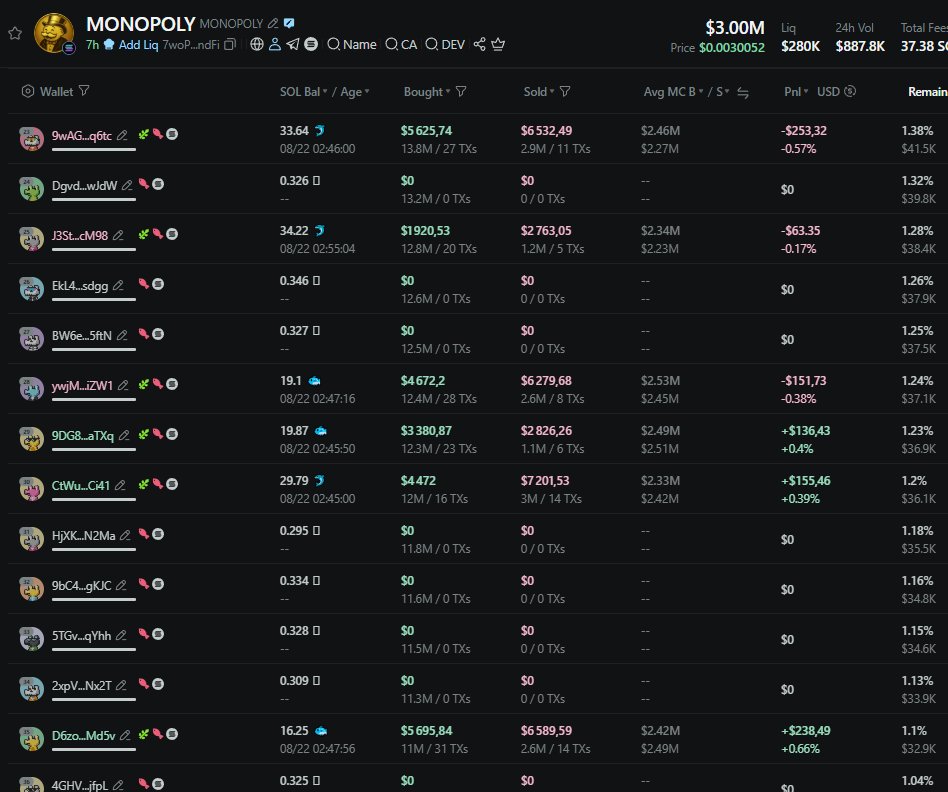Click the $0.0030052 price value
Image resolution: width=948 pixels, height=792 pixels.
[x=732, y=48]
